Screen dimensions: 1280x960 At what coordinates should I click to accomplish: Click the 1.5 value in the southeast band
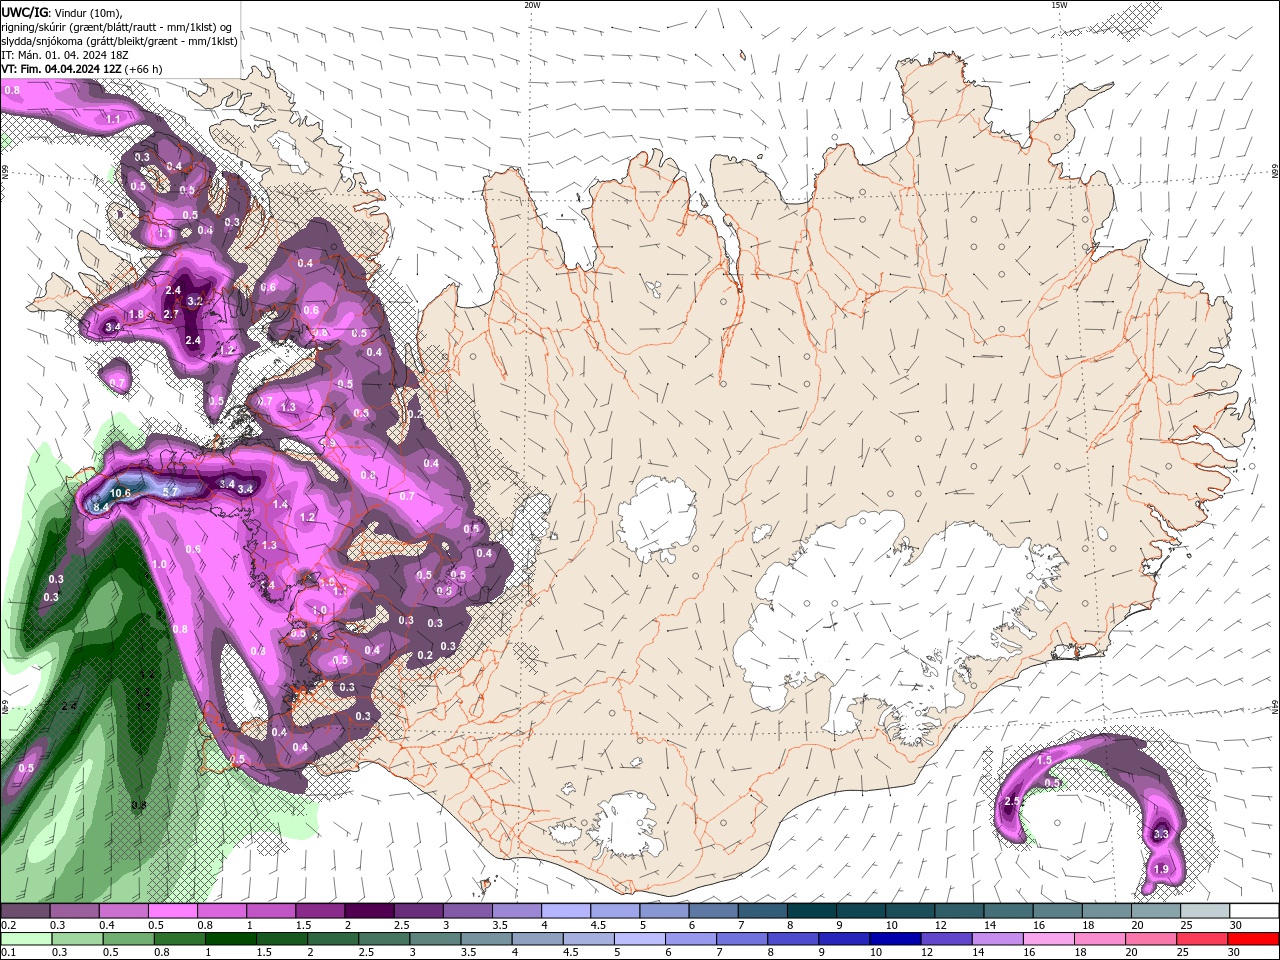pos(1044,761)
